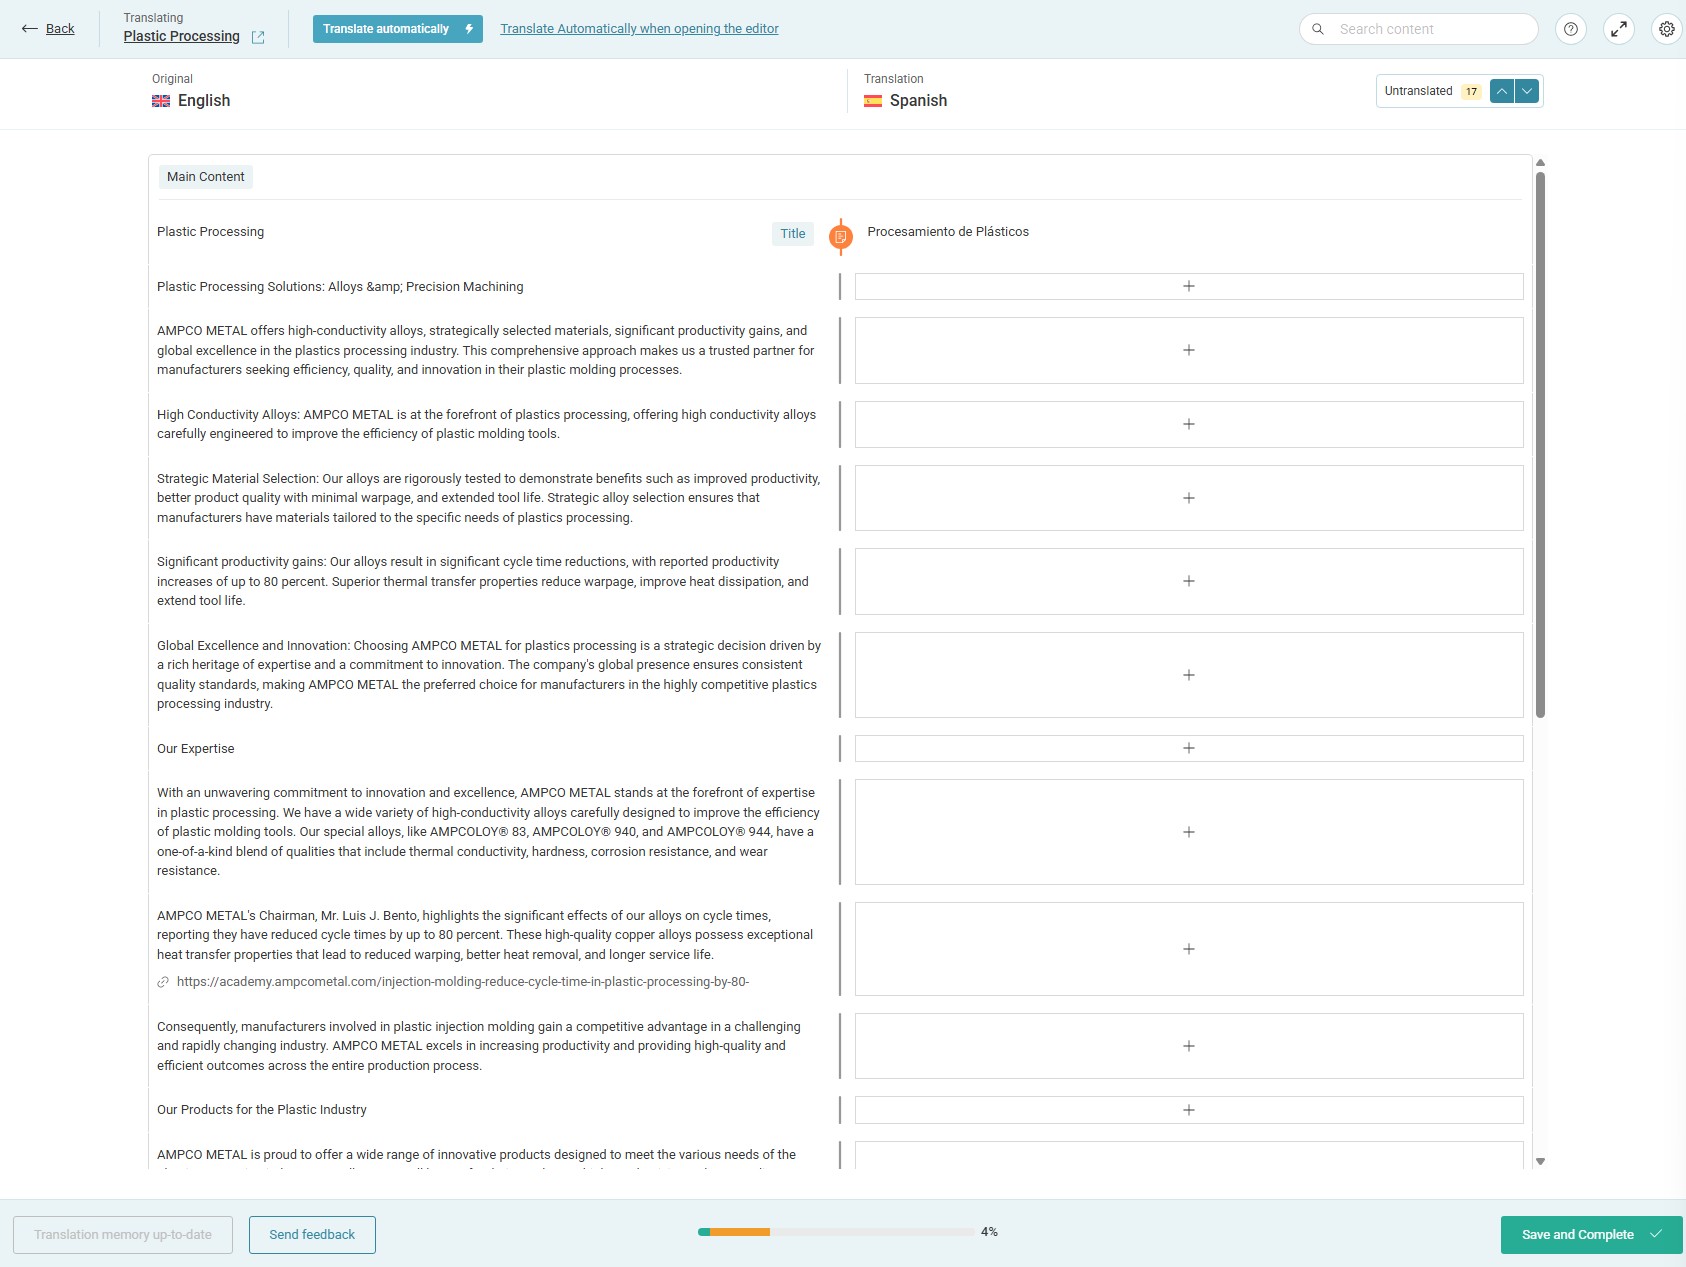Add translation for Plastic Processing Solutions heading
The width and height of the screenshot is (1686, 1267).
coord(1189,286)
